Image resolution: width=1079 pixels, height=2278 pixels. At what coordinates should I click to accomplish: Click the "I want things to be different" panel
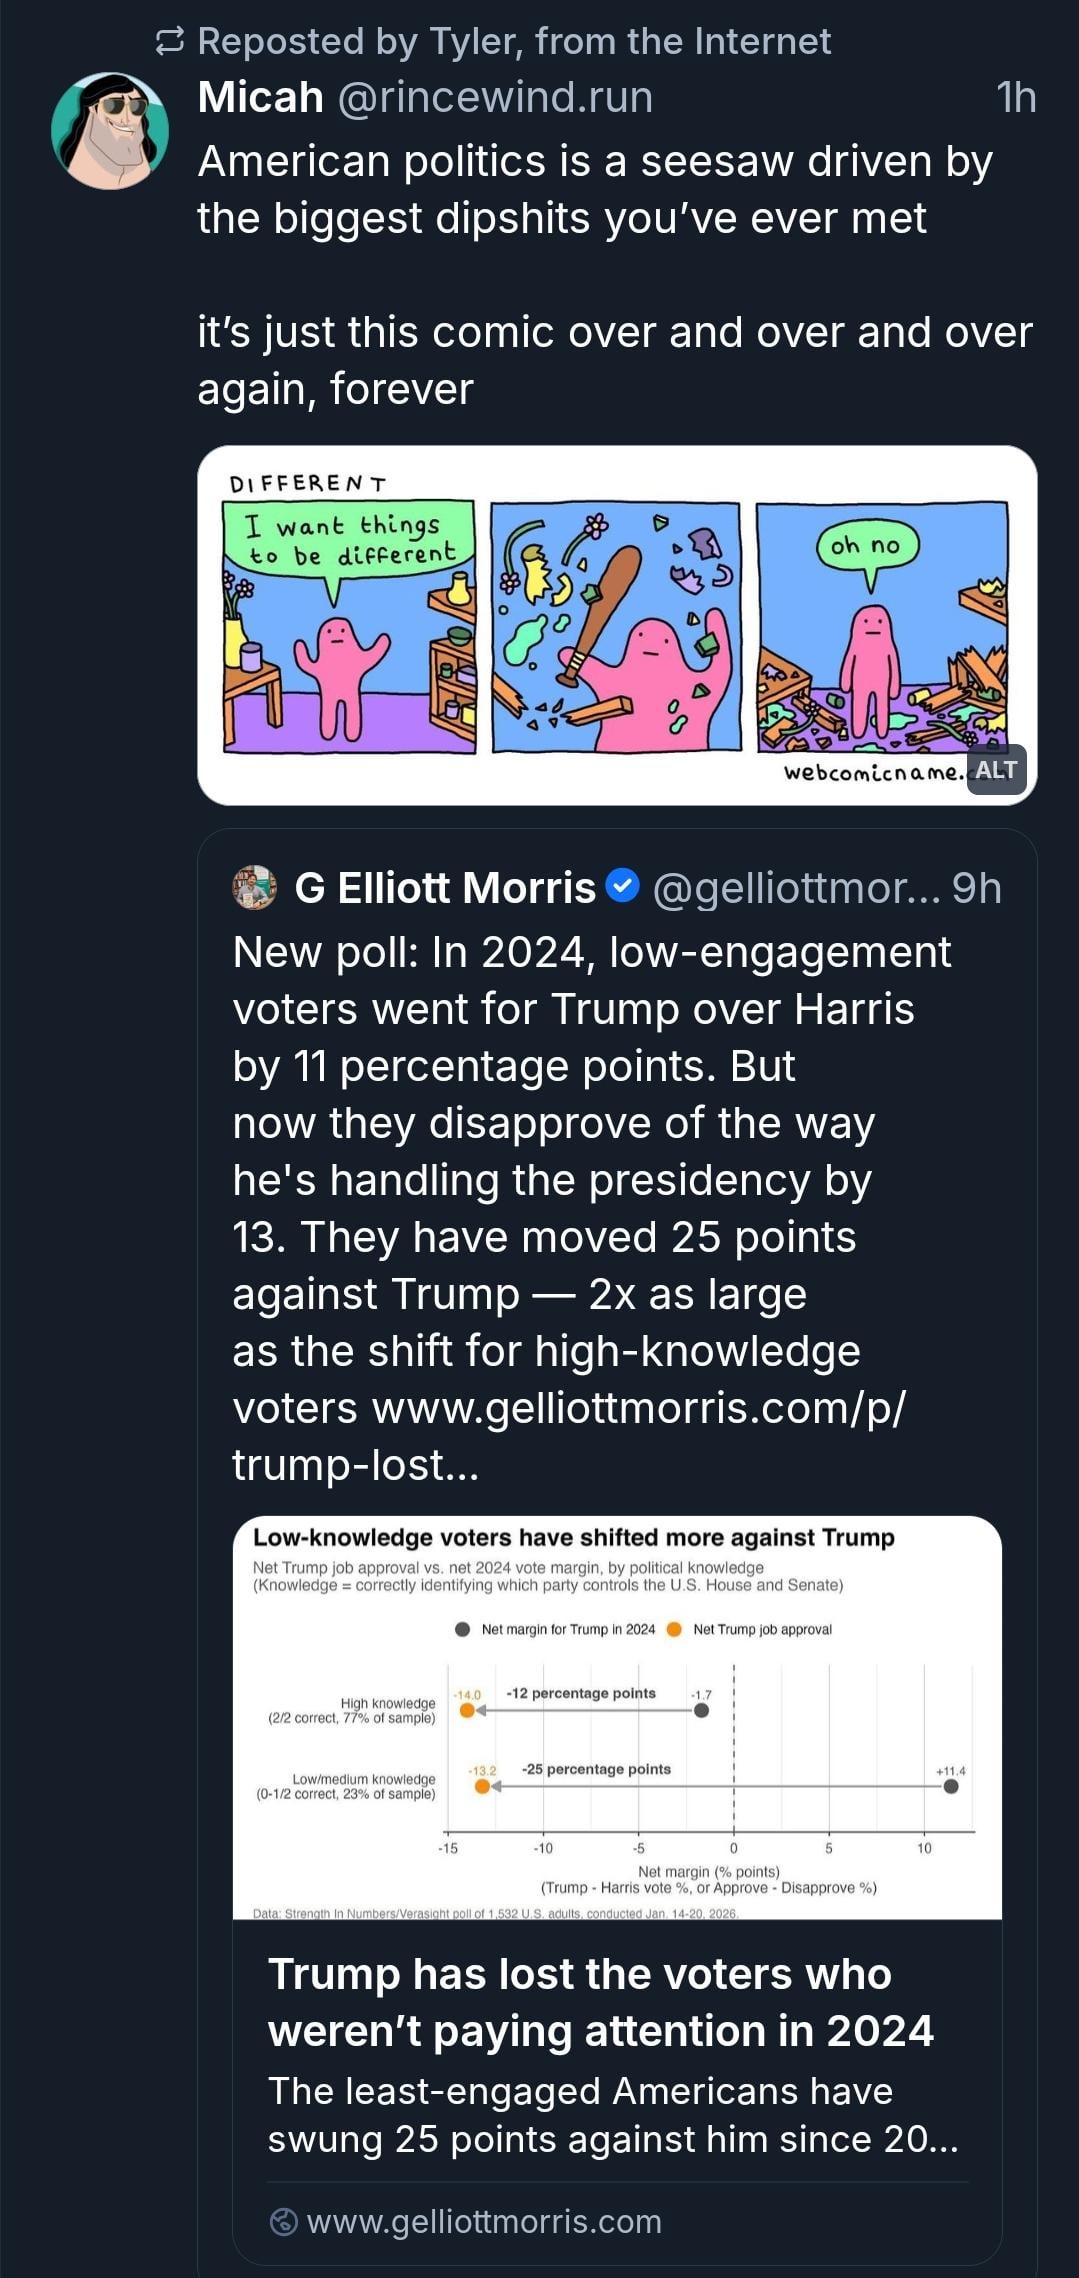coord(349,626)
